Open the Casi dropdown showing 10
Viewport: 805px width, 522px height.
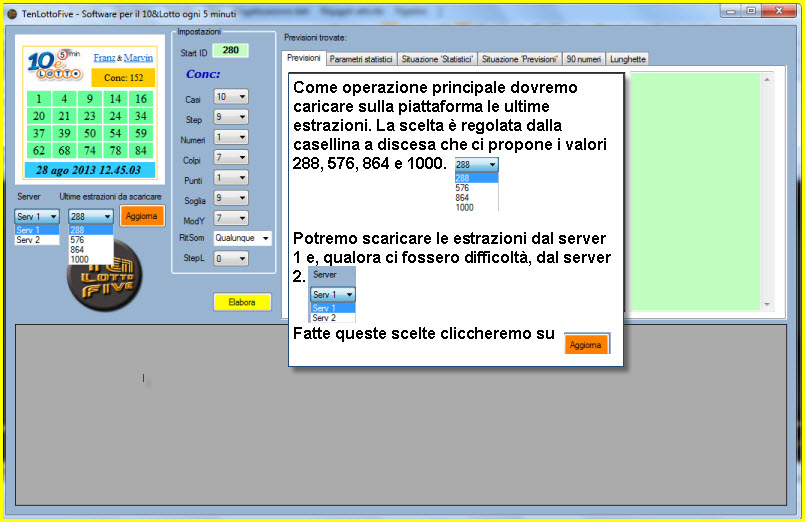[231, 98]
